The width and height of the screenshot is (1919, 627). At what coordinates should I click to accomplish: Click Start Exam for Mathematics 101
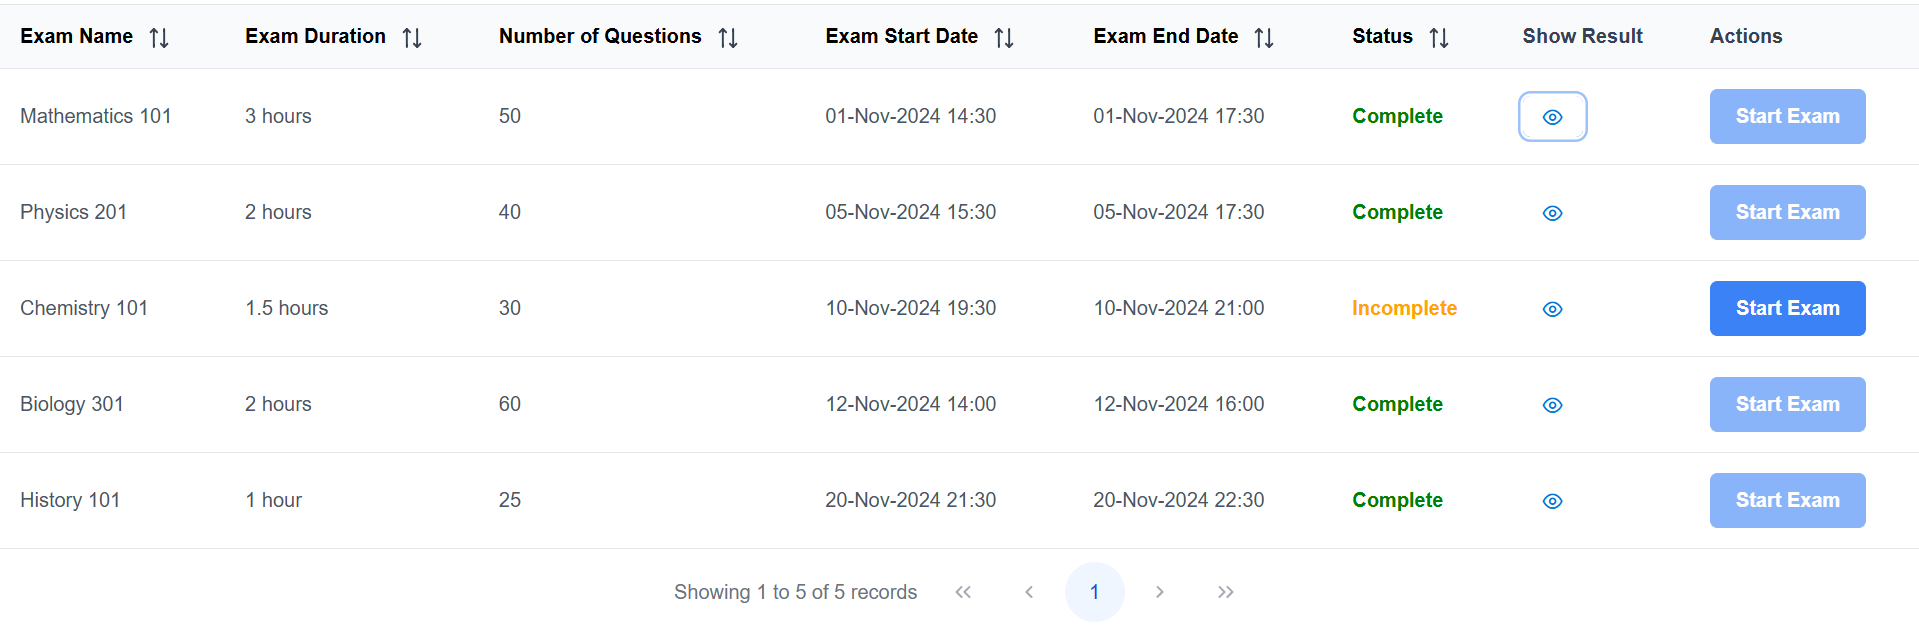pyautogui.click(x=1787, y=116)
